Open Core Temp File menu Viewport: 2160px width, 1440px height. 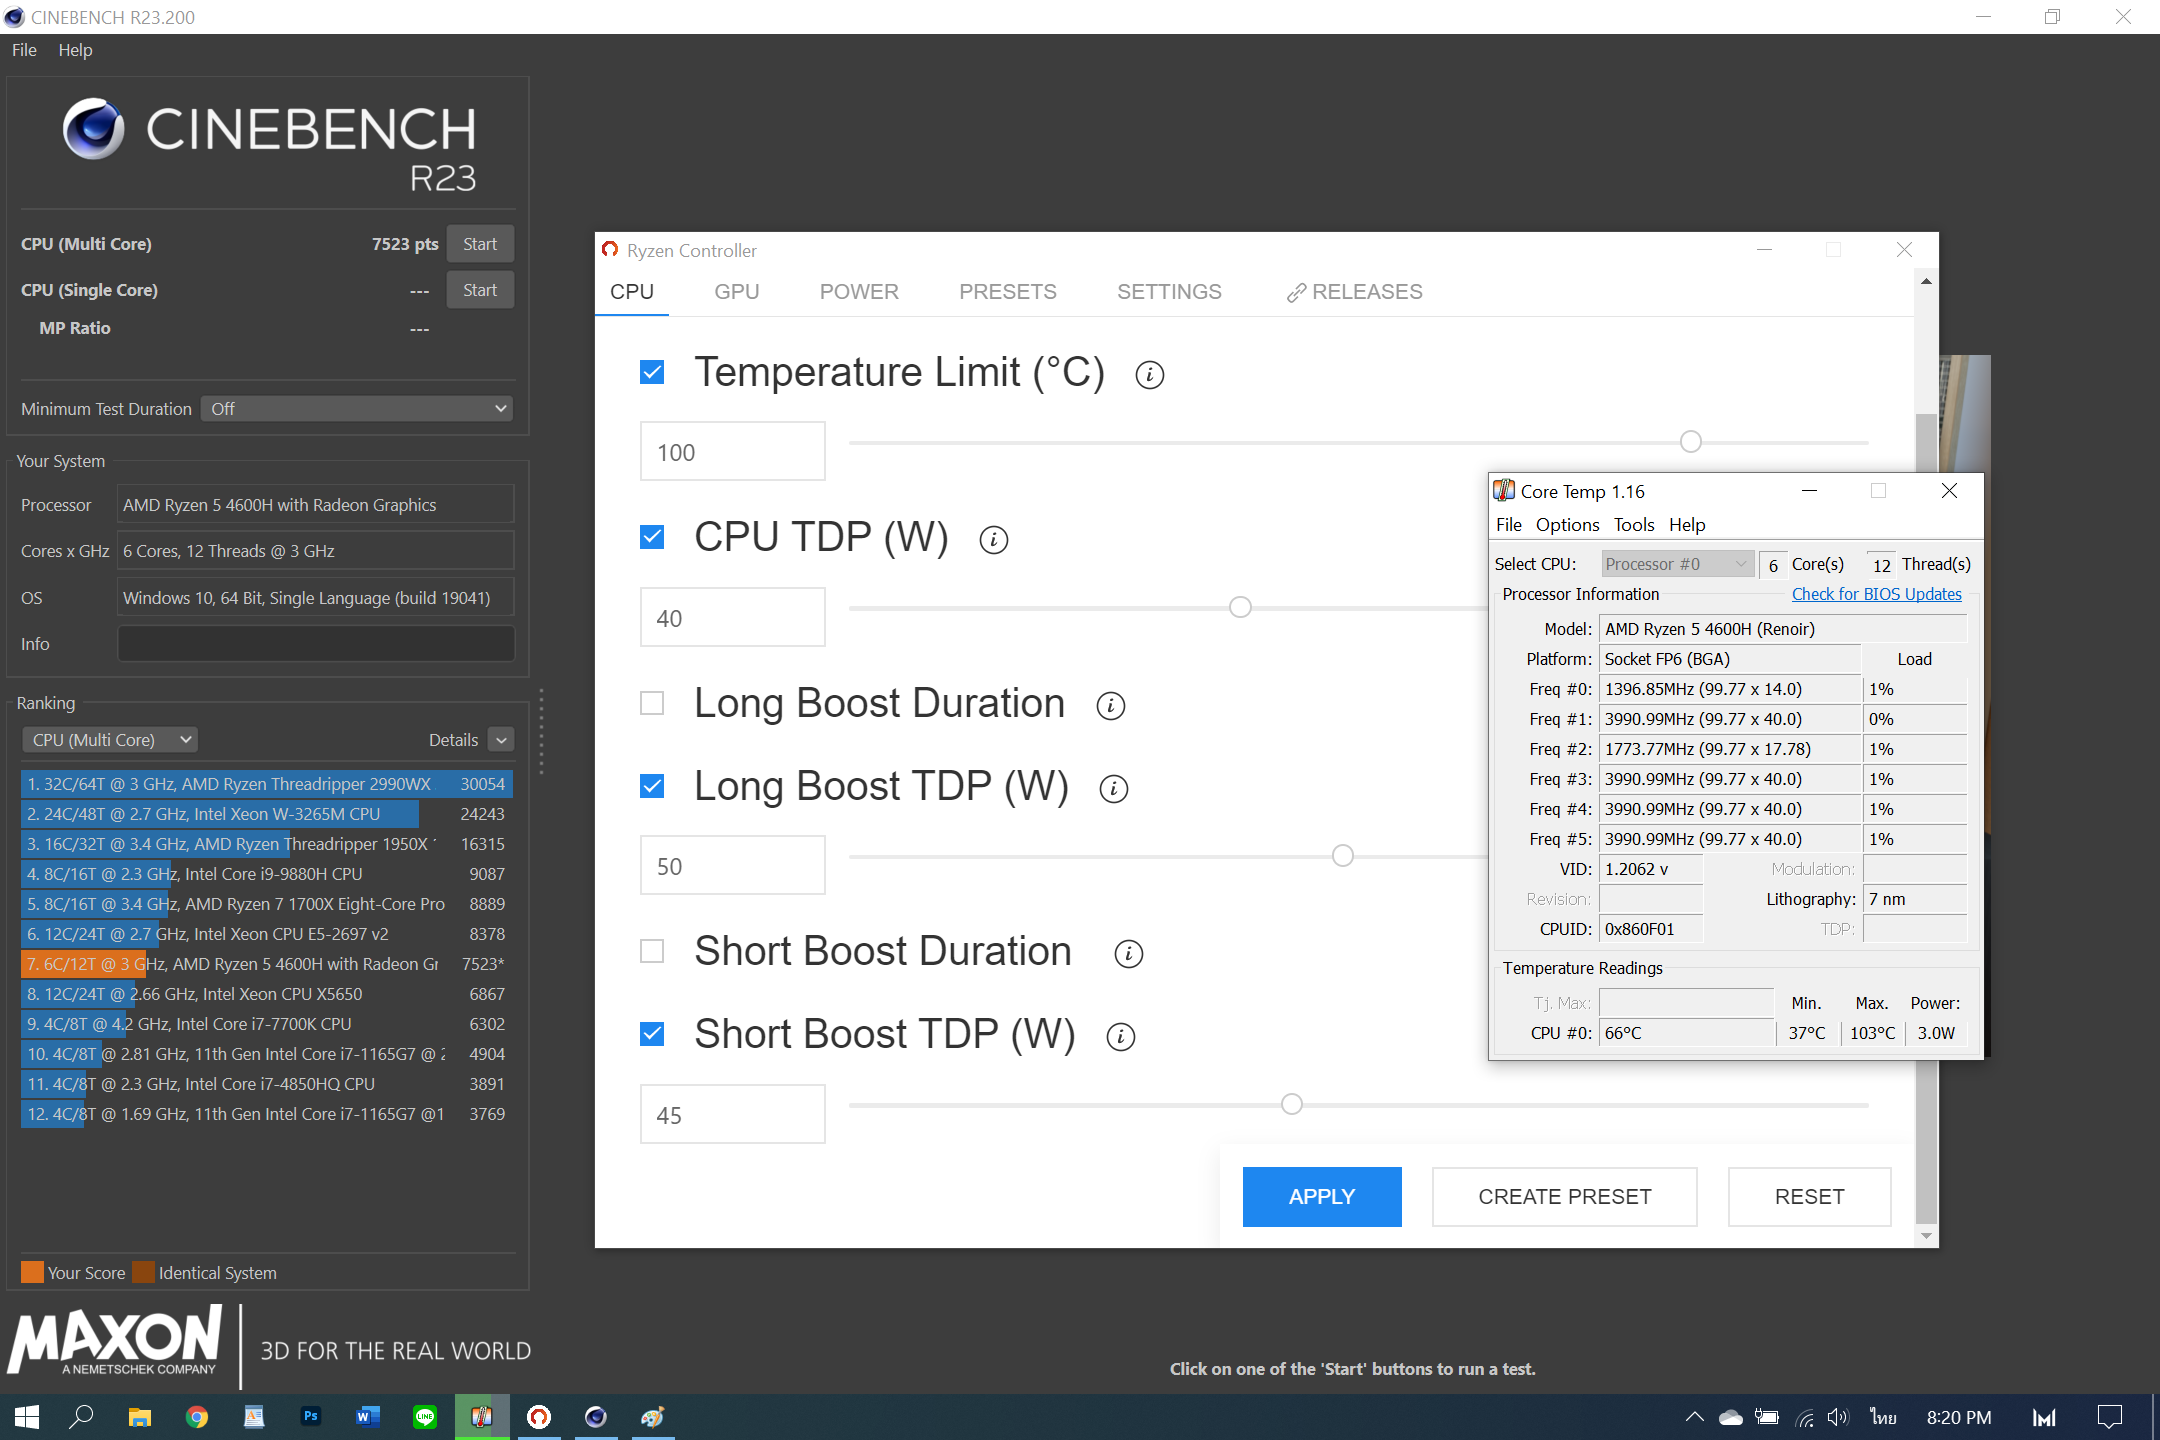[x=1508, y=525]
